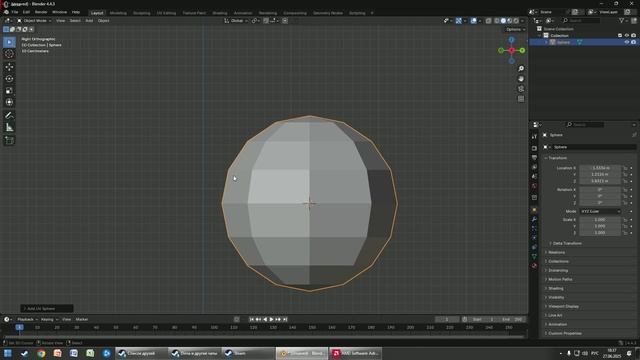Open the Physics properties tab icon
640x360 pixels.
[534, 238]
